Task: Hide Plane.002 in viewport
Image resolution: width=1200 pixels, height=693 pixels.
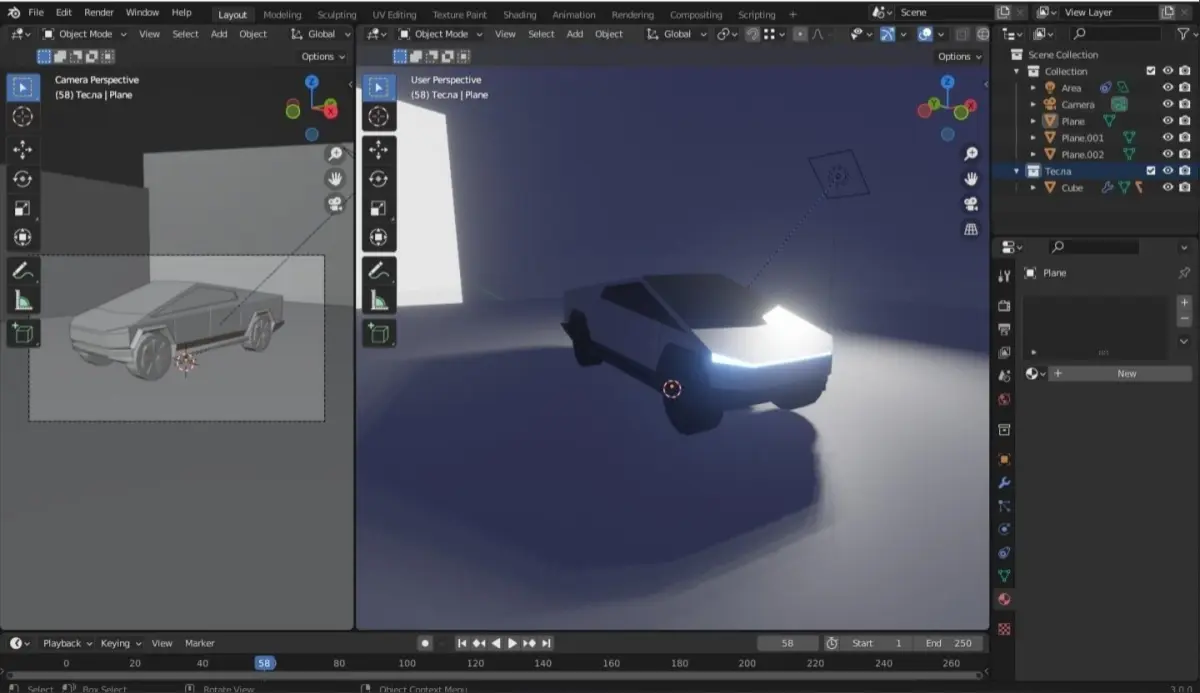Action: point(1167,154)
